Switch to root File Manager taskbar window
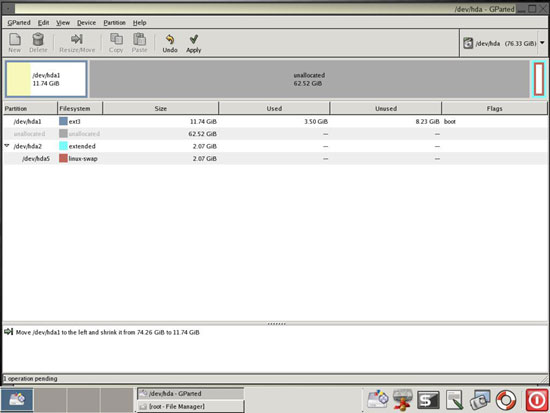Screen dimensions: 550x413 [x=190, y=406]
